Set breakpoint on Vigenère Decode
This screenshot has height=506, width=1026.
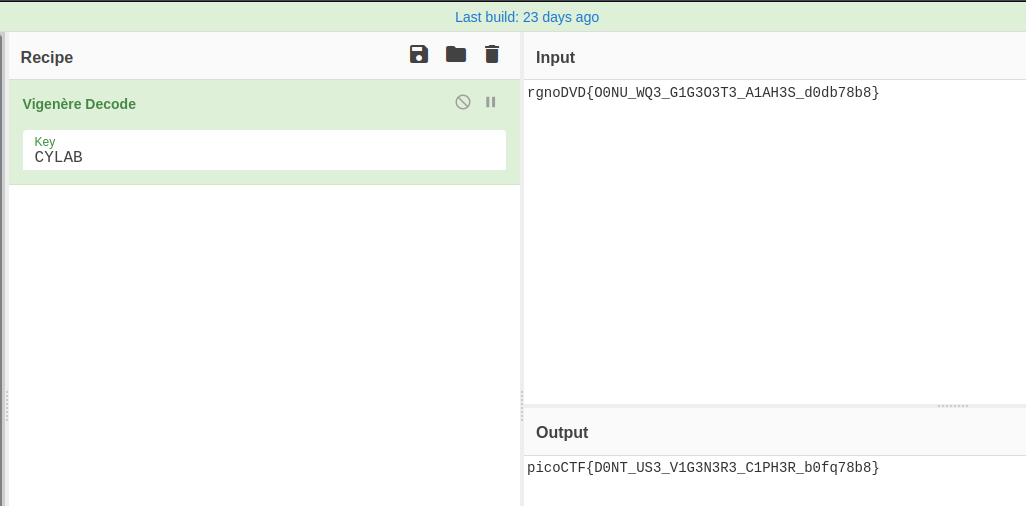pos(491,102)
